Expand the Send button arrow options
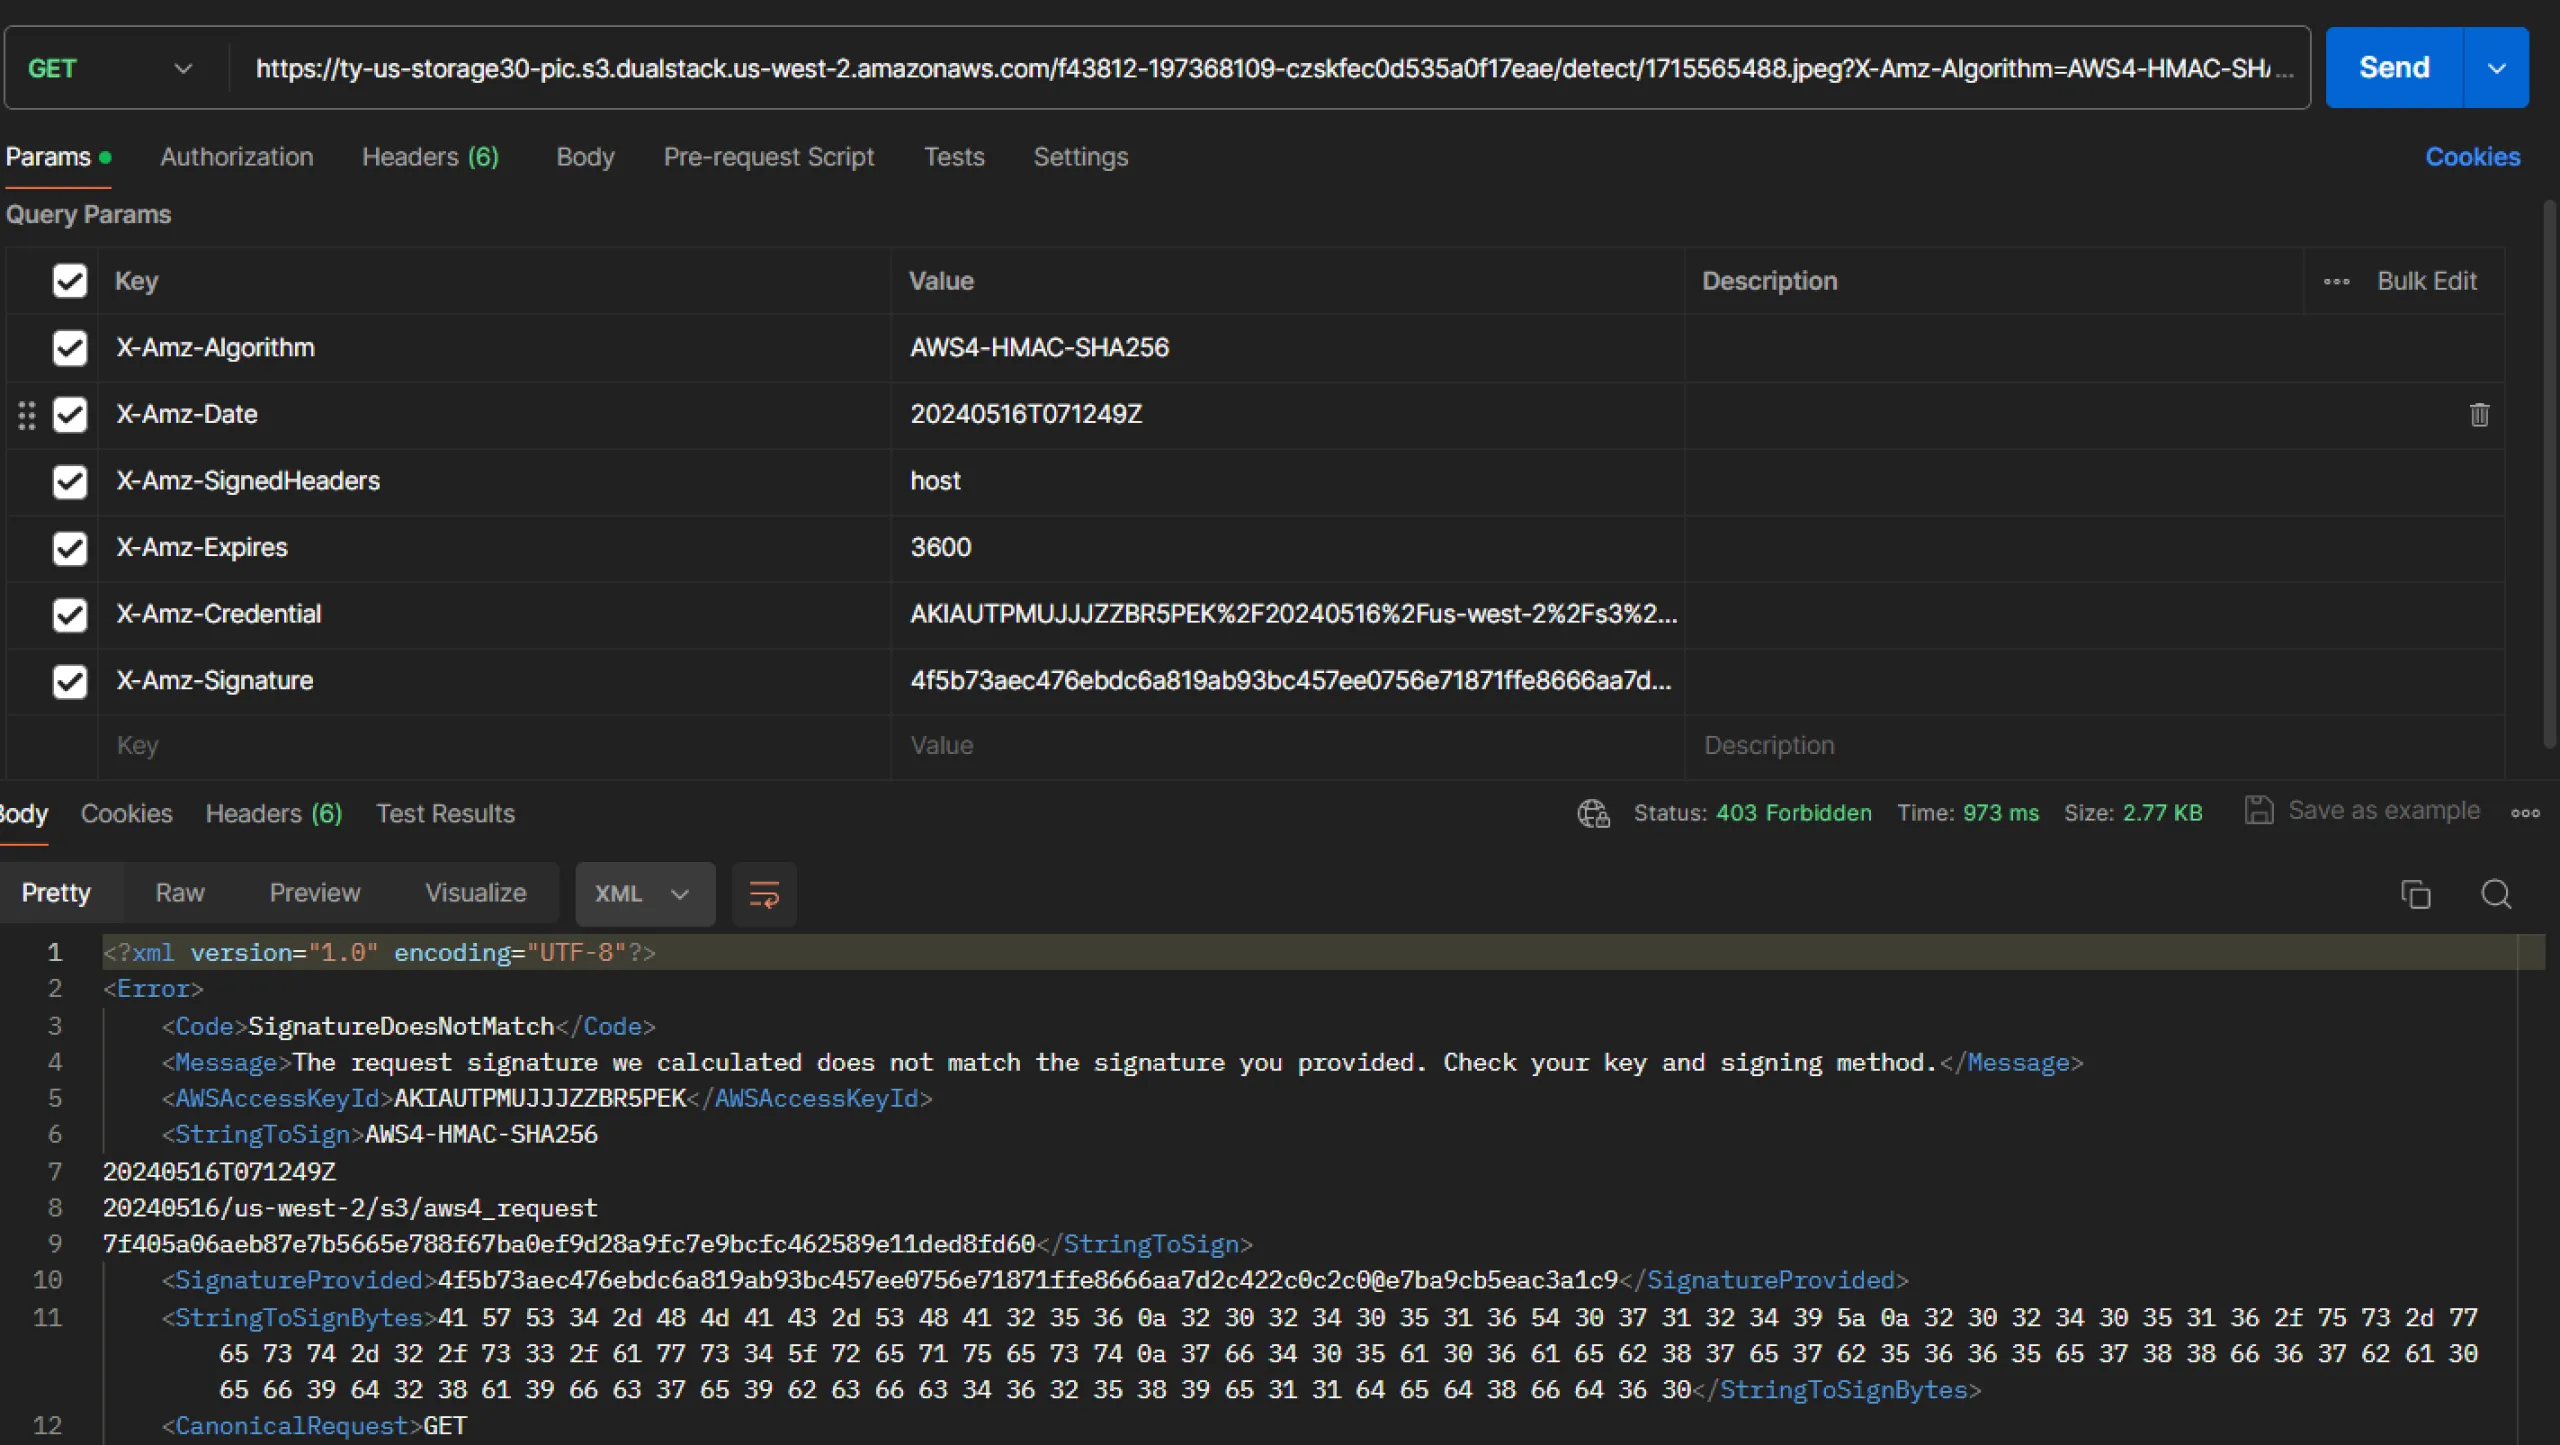This screenshot has height=1445, width=2560. [x=2496, y=68]
